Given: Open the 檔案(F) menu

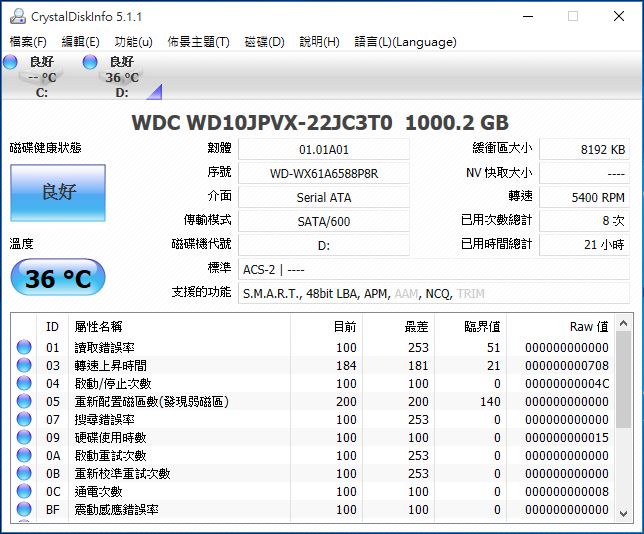Looking at the screenshot, I should click(x=28, y=41).
